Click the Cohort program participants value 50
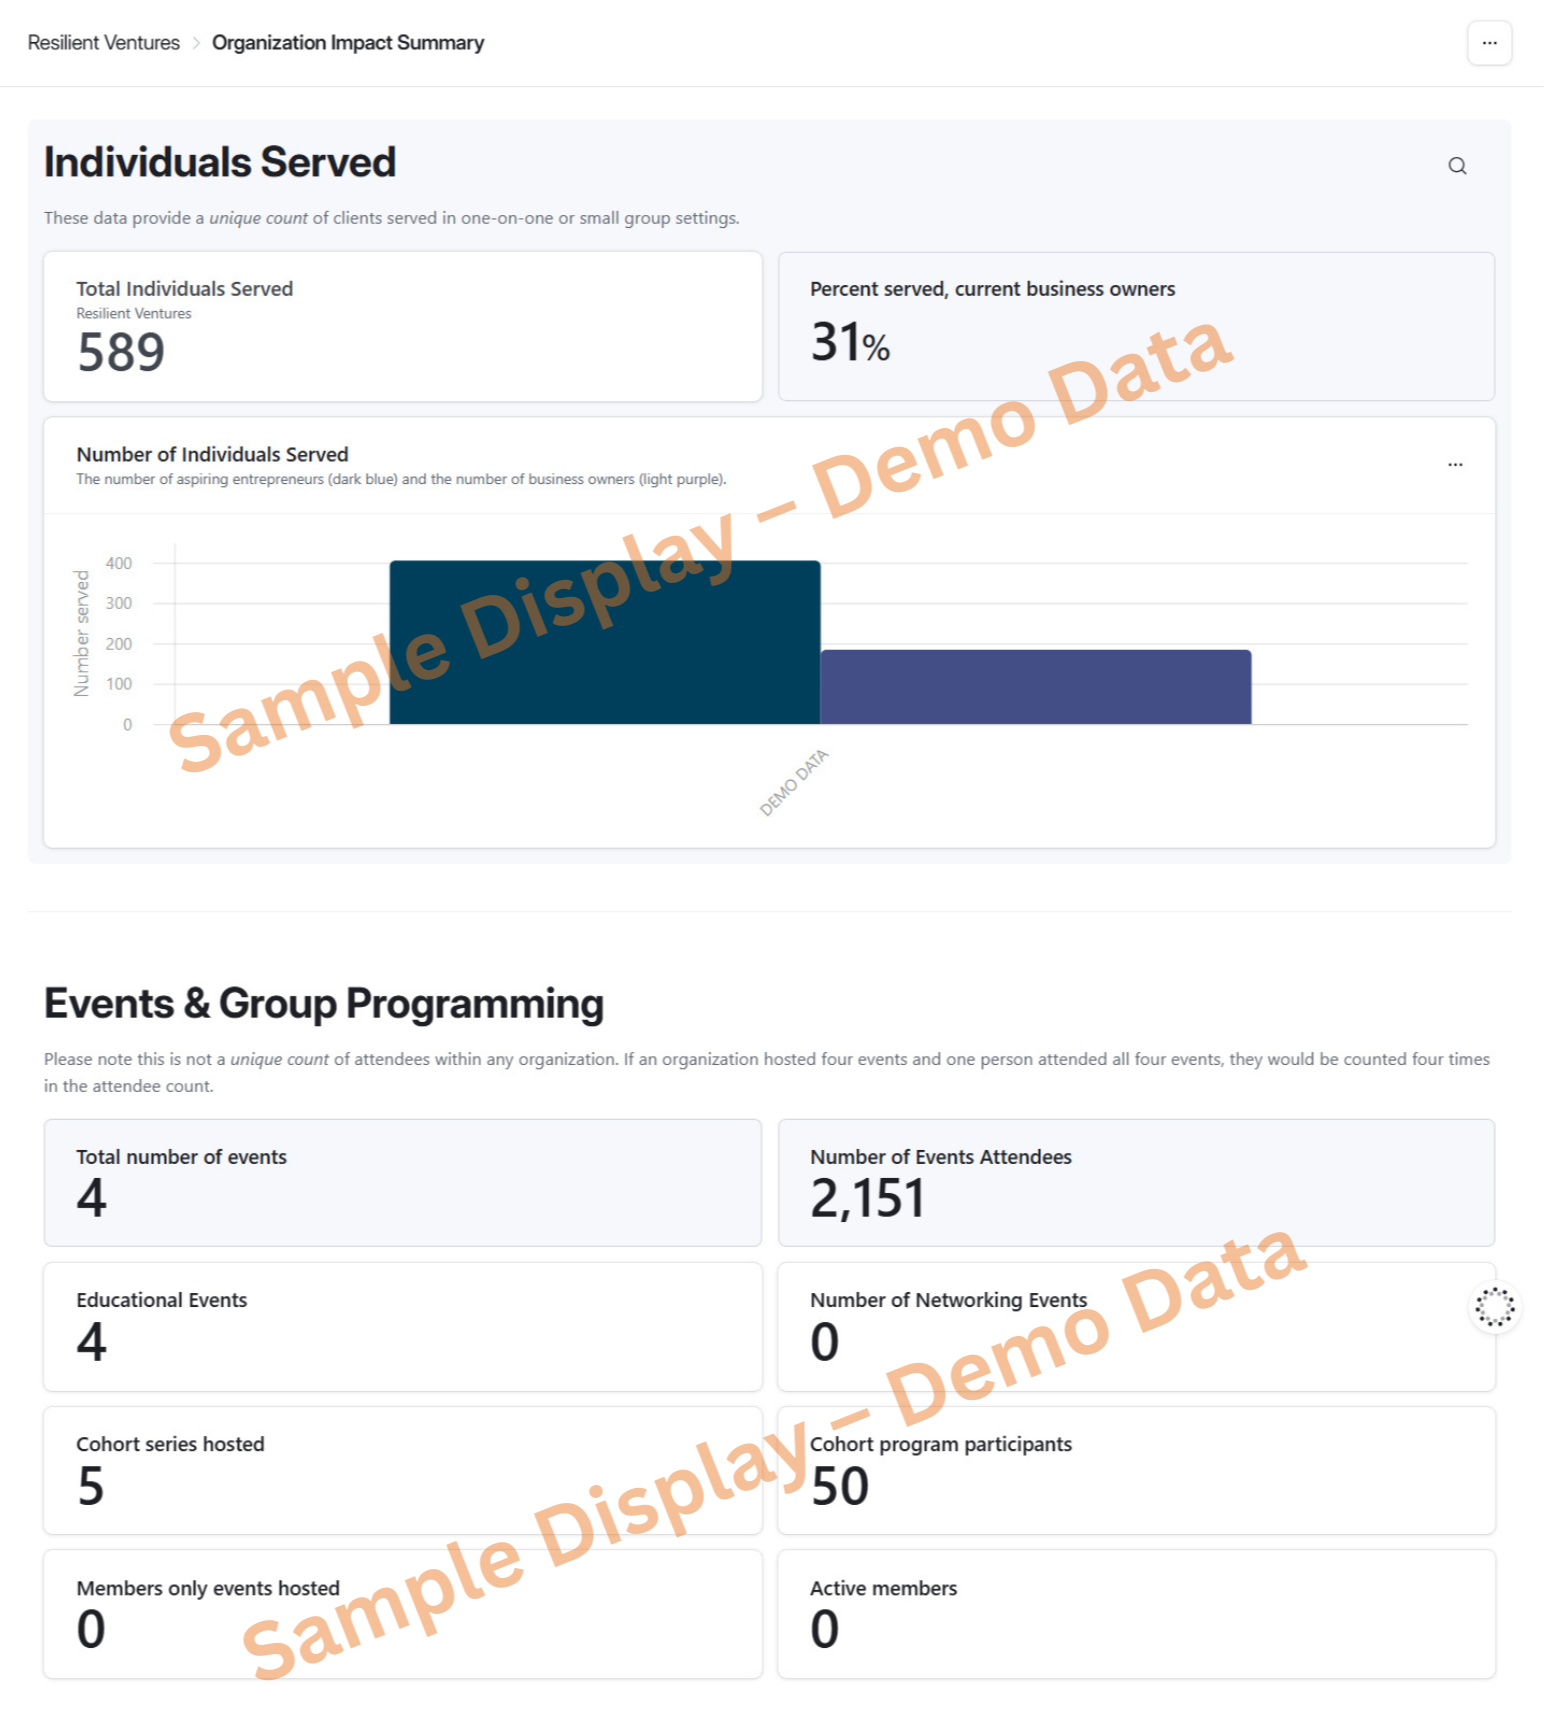The width and height of the screenshot is (1545, 1728). point(840,1486)
